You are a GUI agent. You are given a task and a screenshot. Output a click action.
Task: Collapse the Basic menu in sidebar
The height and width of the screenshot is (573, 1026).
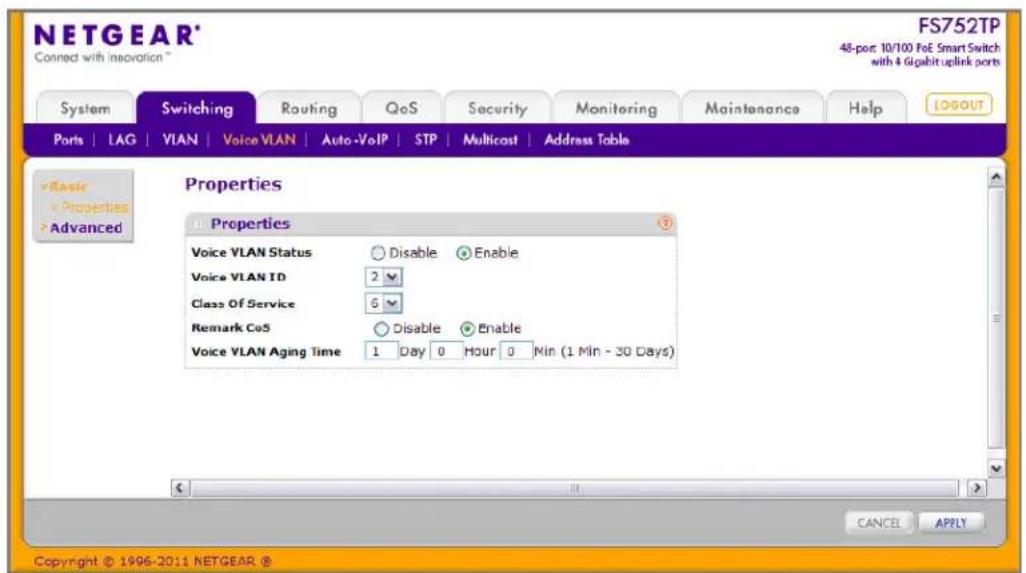coord(64,186)
